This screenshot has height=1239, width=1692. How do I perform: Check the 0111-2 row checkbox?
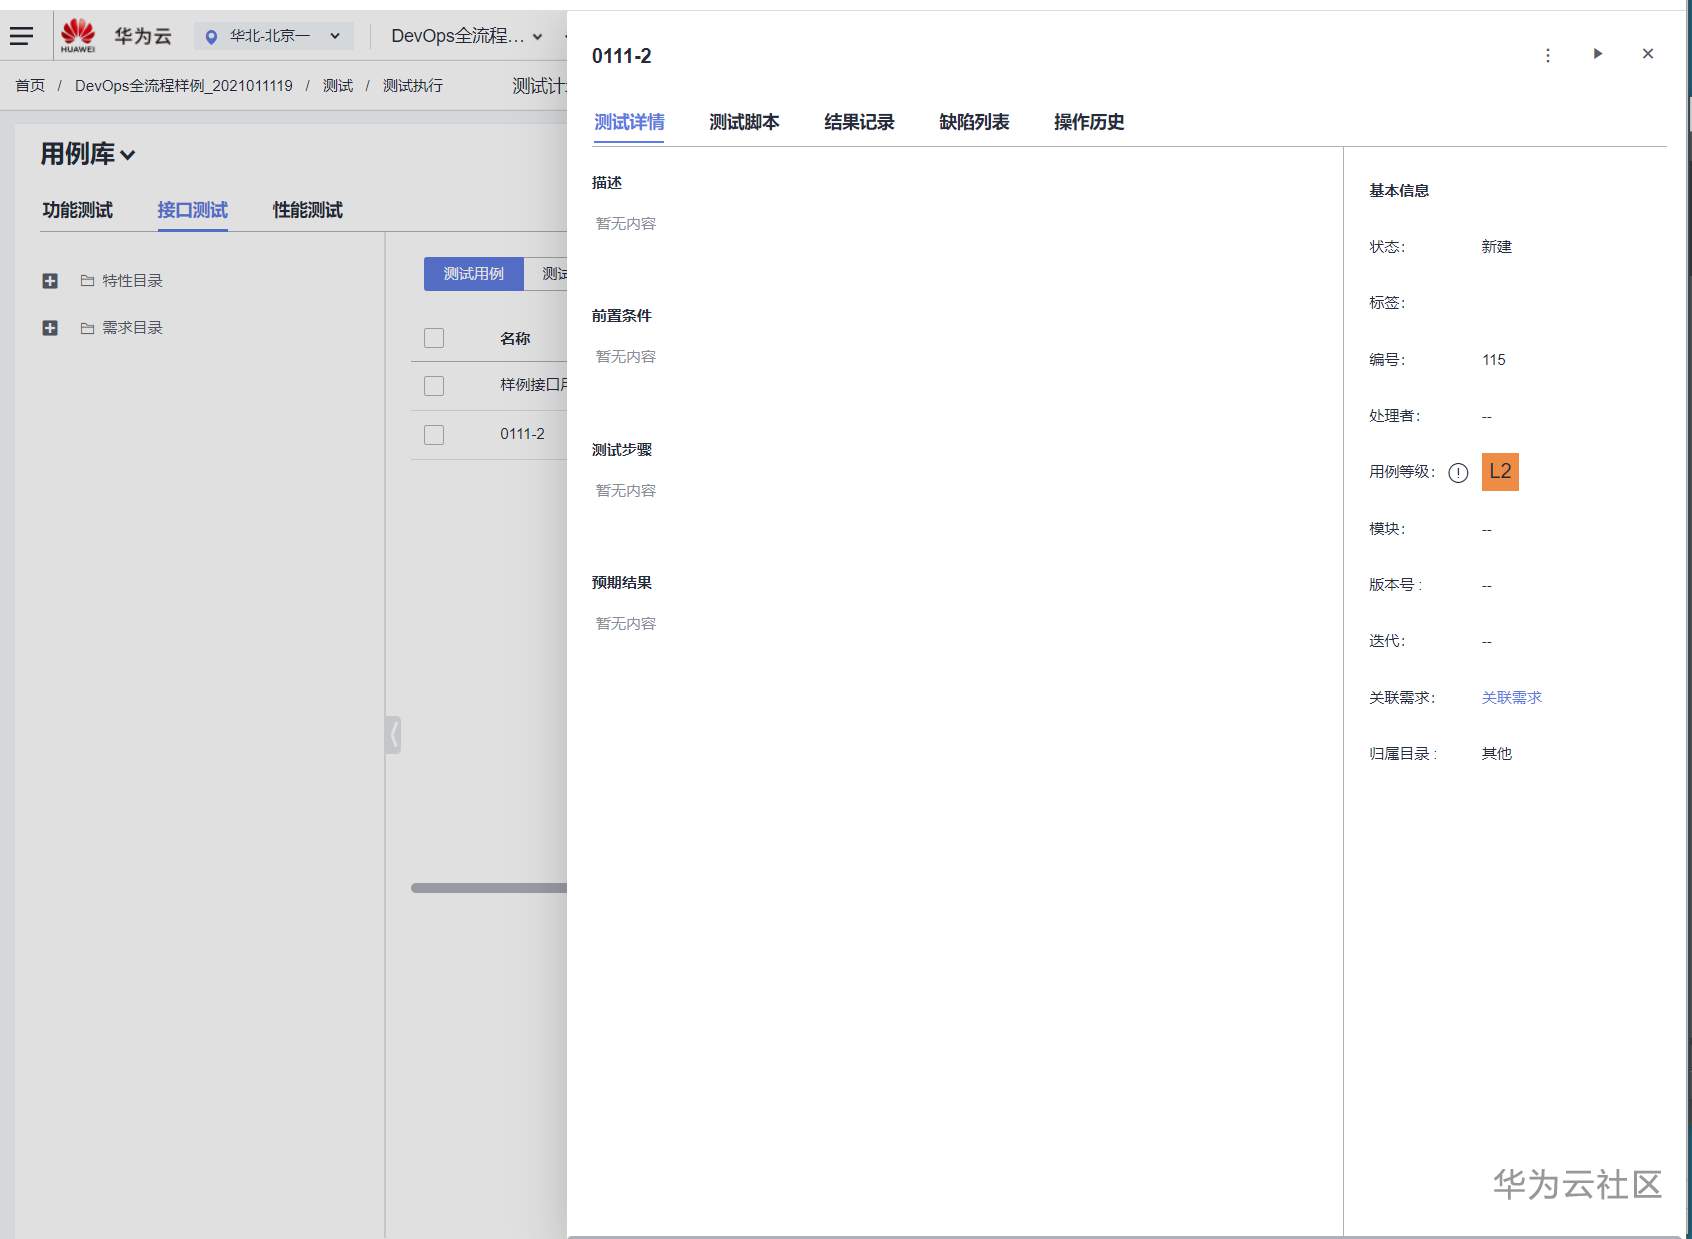coord(434,435)
